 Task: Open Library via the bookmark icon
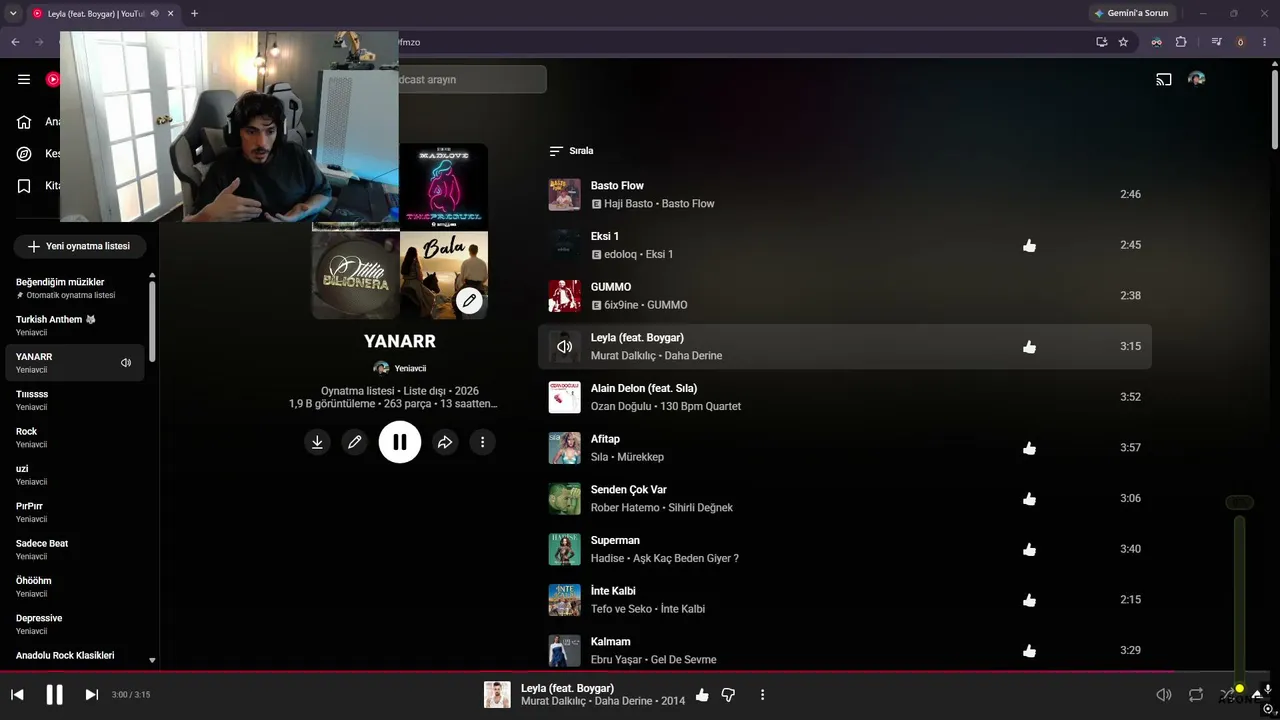point(24,186)
